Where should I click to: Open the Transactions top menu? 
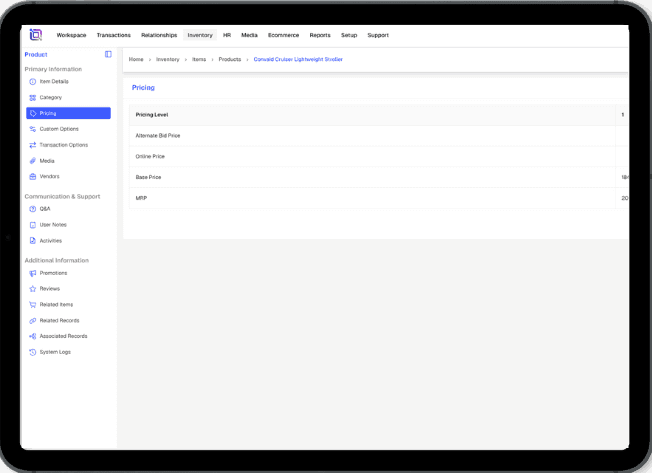(114, 35)
